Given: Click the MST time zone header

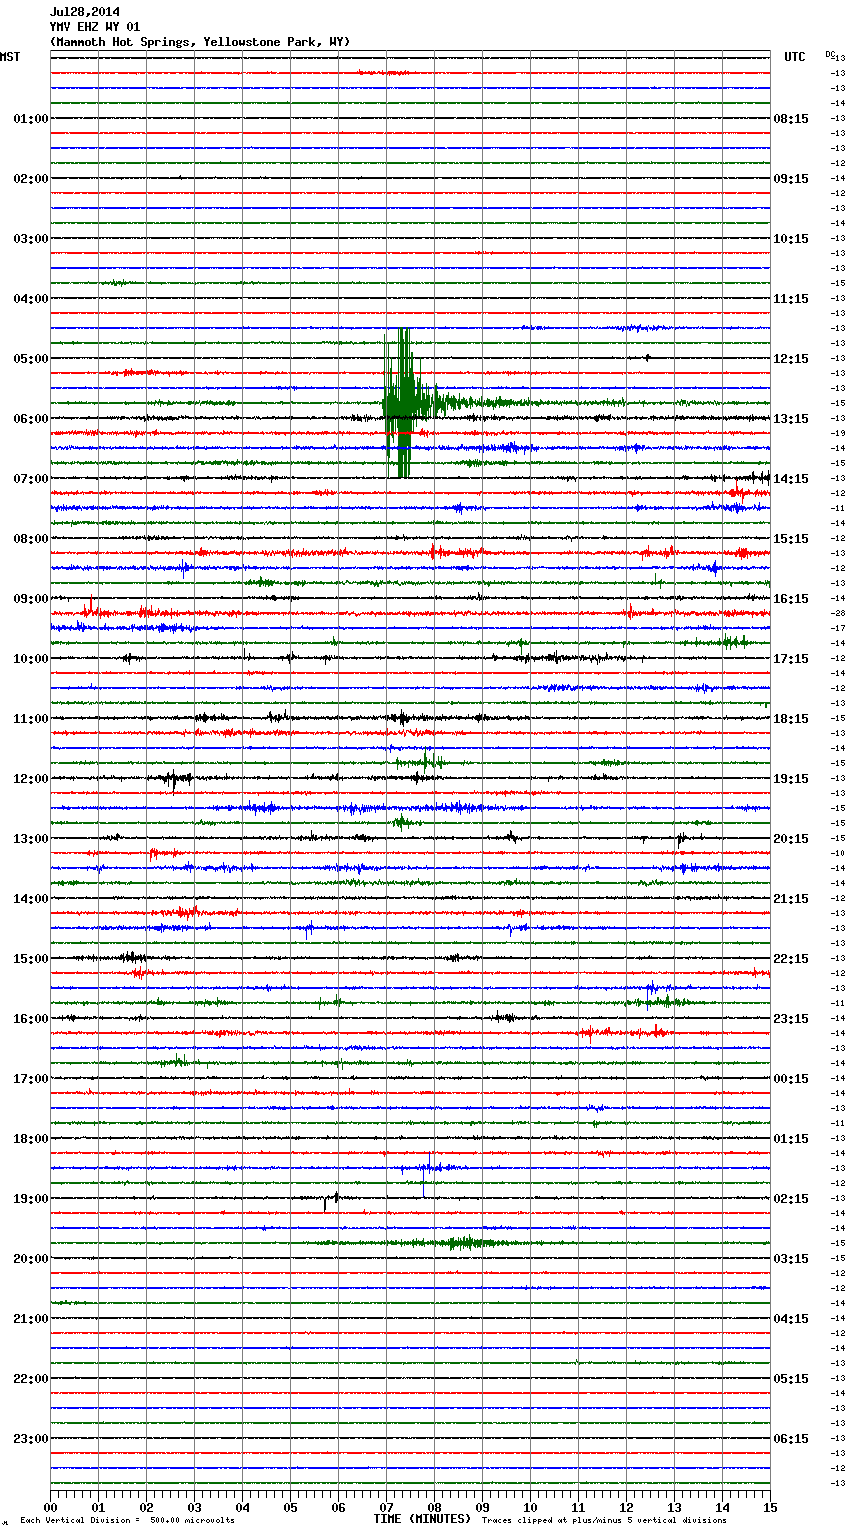Looking at the screenshot, I should tap(10, 57).
